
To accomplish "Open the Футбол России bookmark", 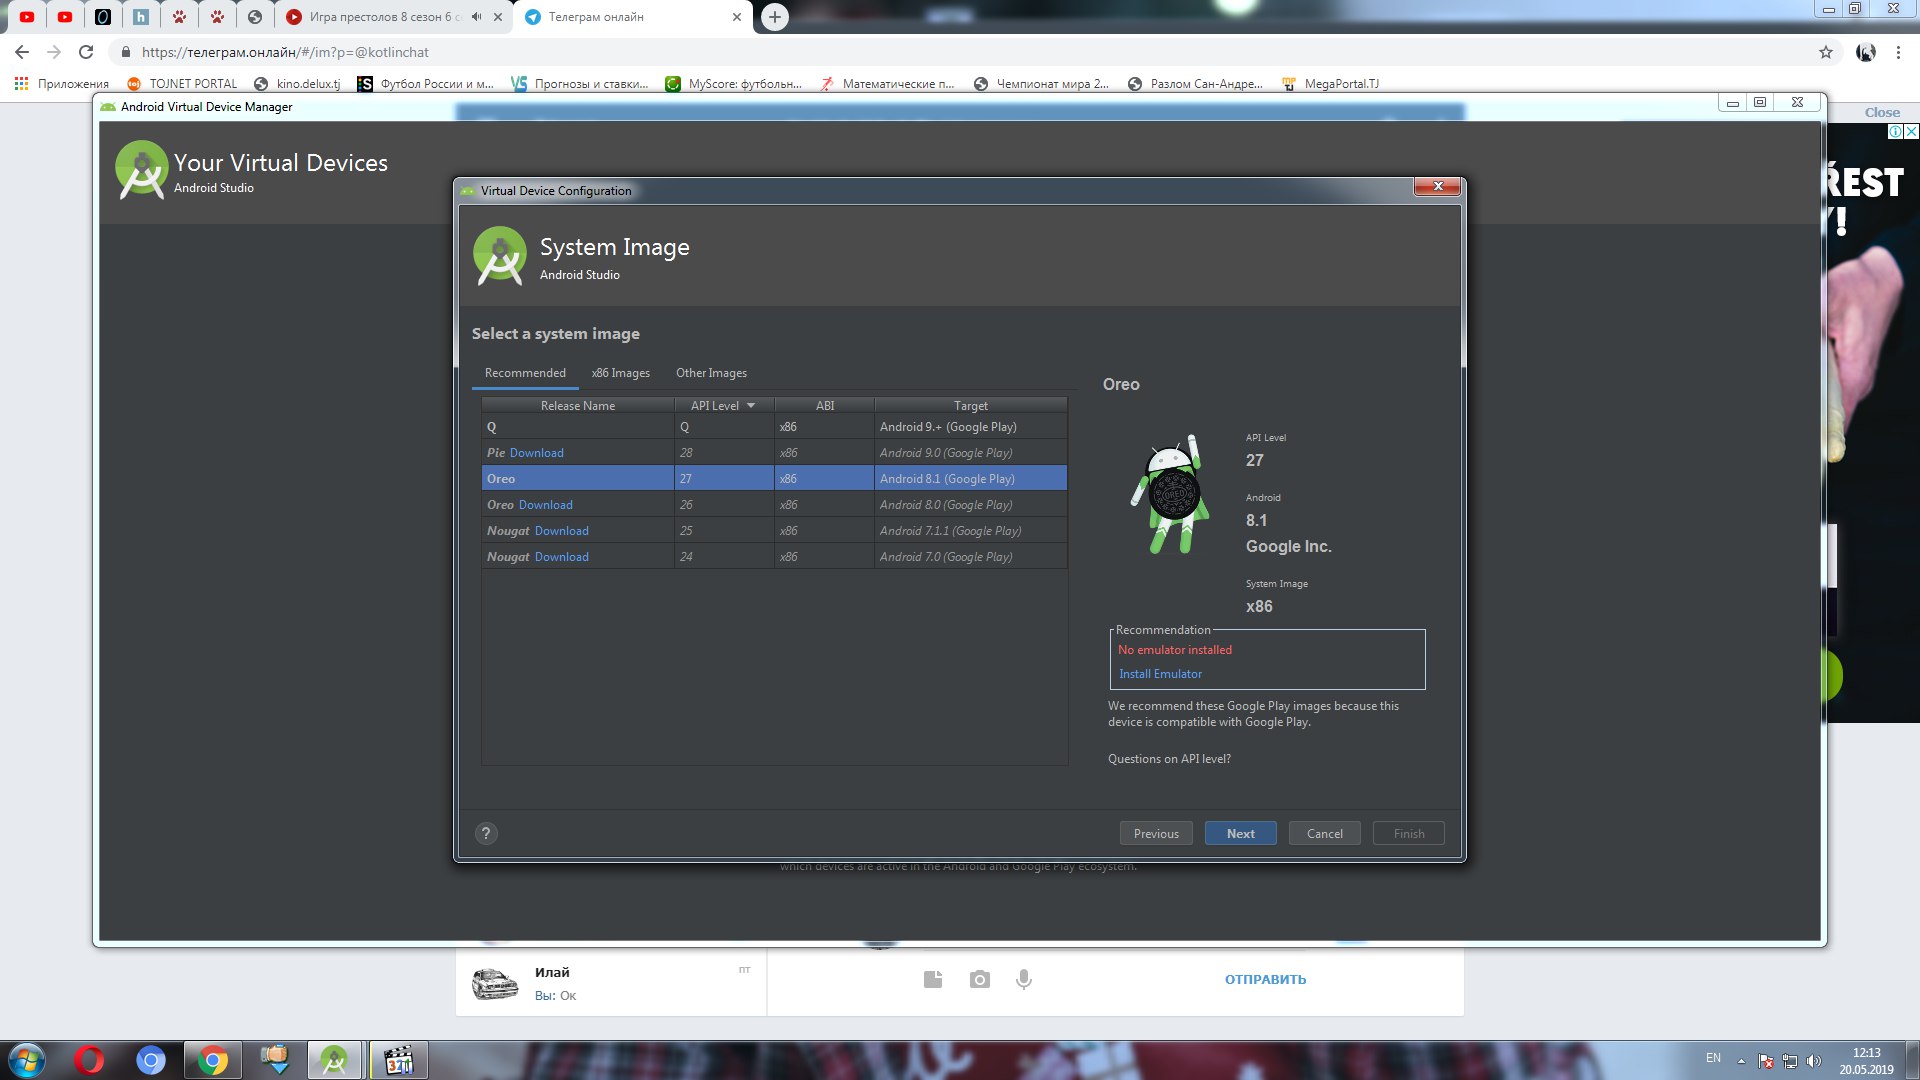I will pyautogui.click(x=426, y=84).
